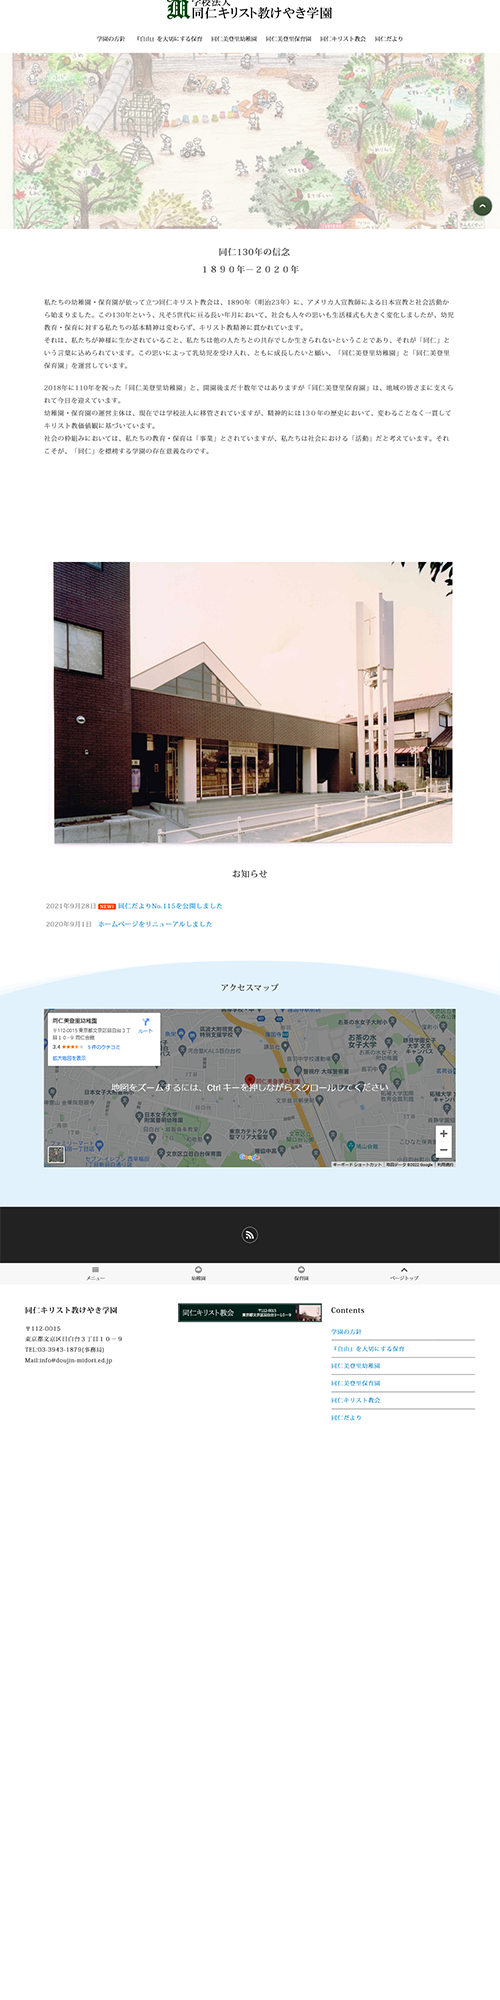Click the 同仁キリスト教会 banner image in the footer
500x2000 pixels.
click(x=250, y=1312)
